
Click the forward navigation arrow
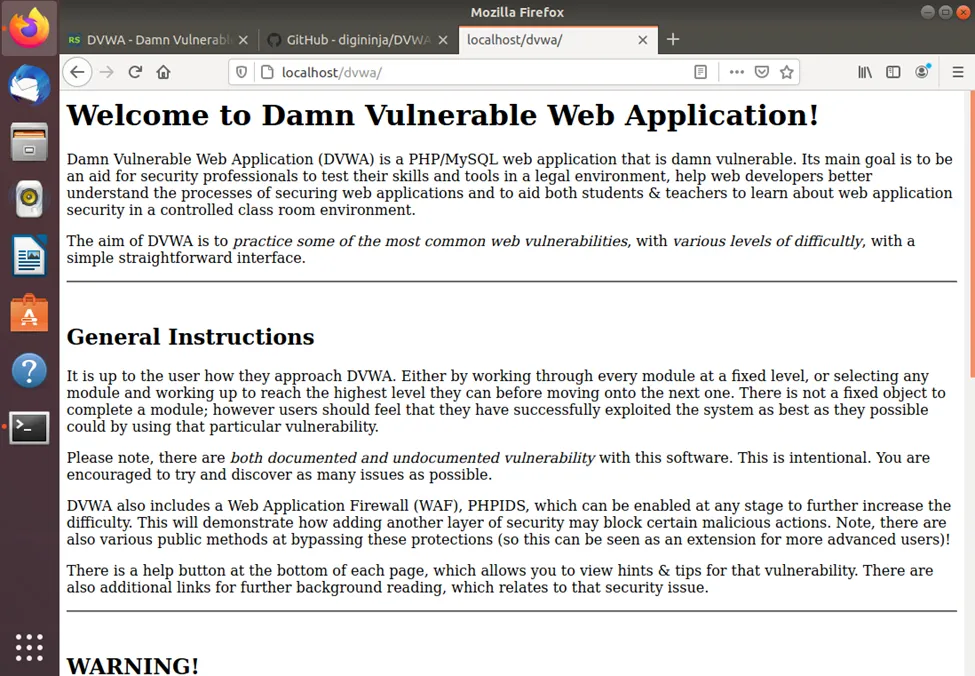pyautogui.click(x=107, y=72)
